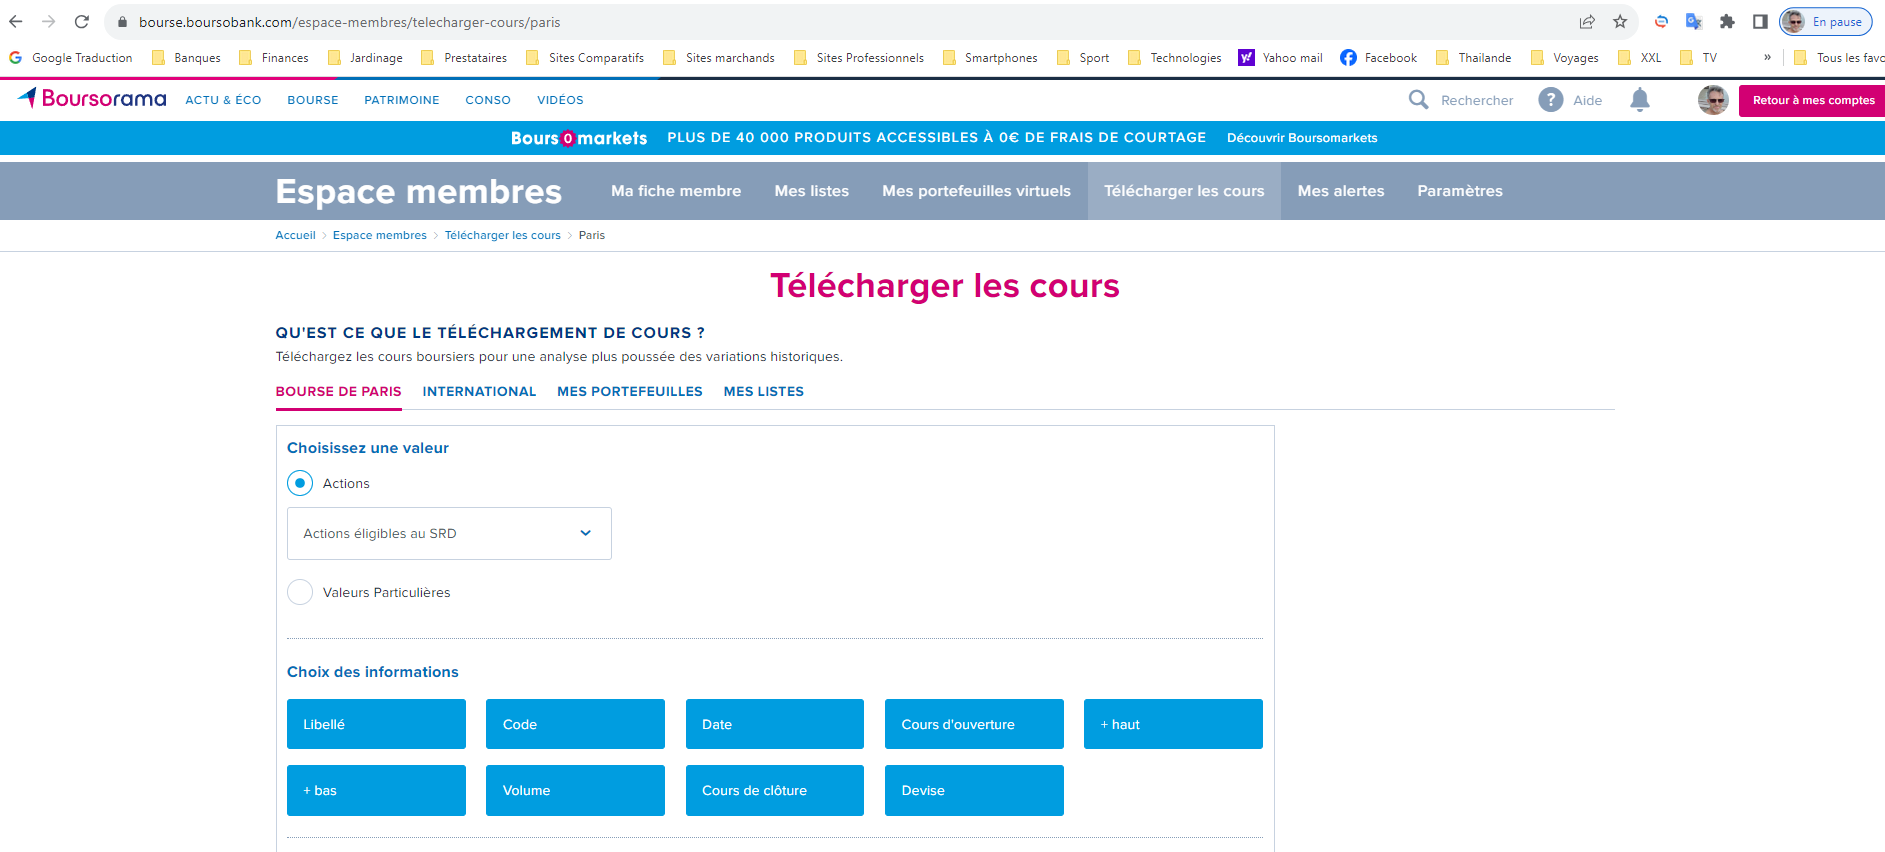This screenshot has width=1885, height=852.
Task: Click the share page icon in address bar
Action: (1587, 22)
